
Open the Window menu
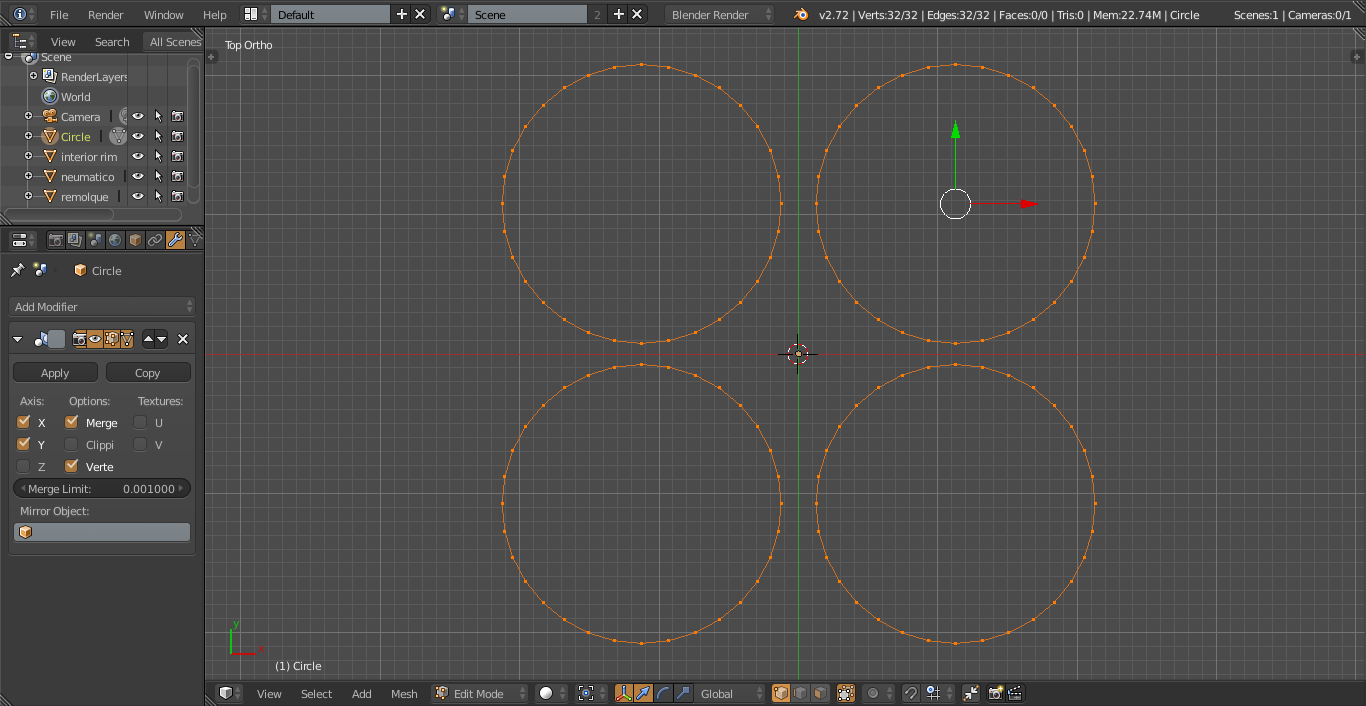163,15
